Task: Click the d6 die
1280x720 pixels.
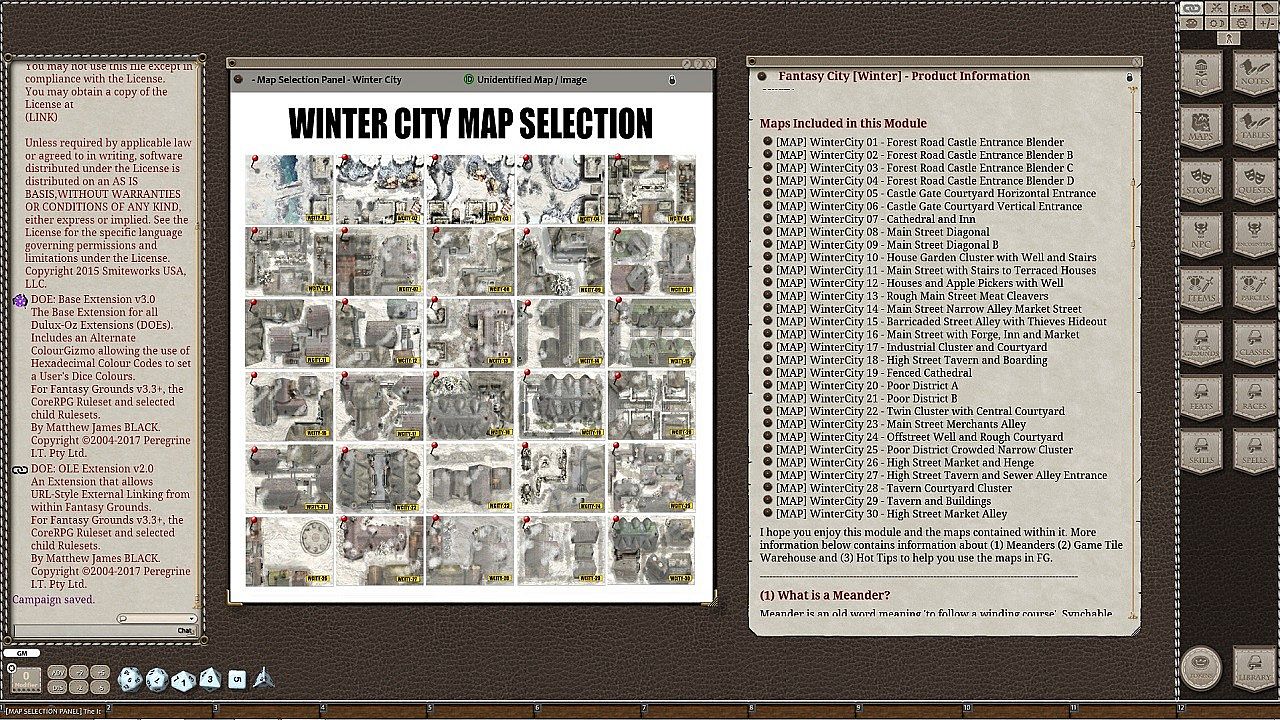Action: pyautogui.click(x=236, y=680)
